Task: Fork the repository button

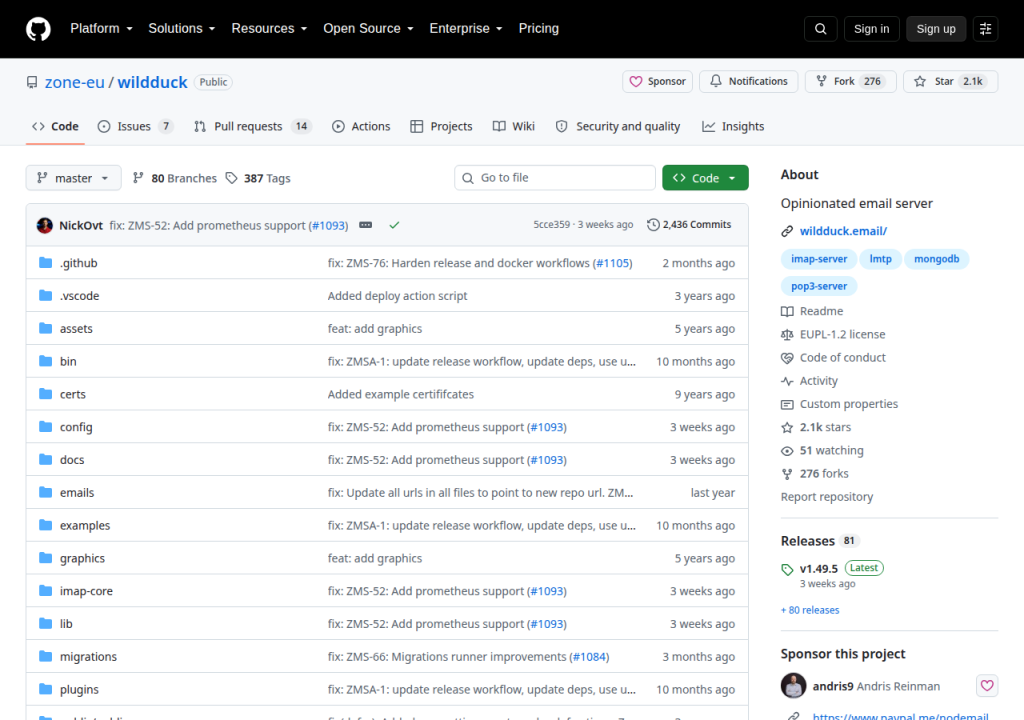Action: coord(850,82)
